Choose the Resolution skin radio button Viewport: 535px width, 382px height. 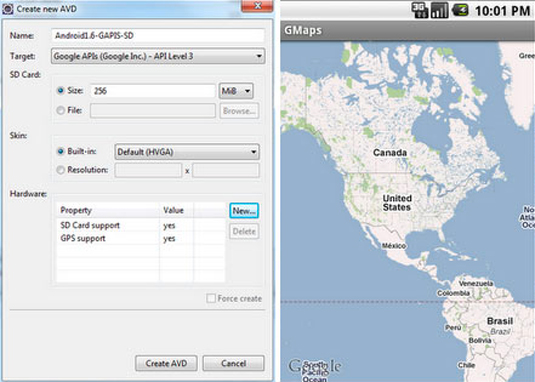(61, 170)
